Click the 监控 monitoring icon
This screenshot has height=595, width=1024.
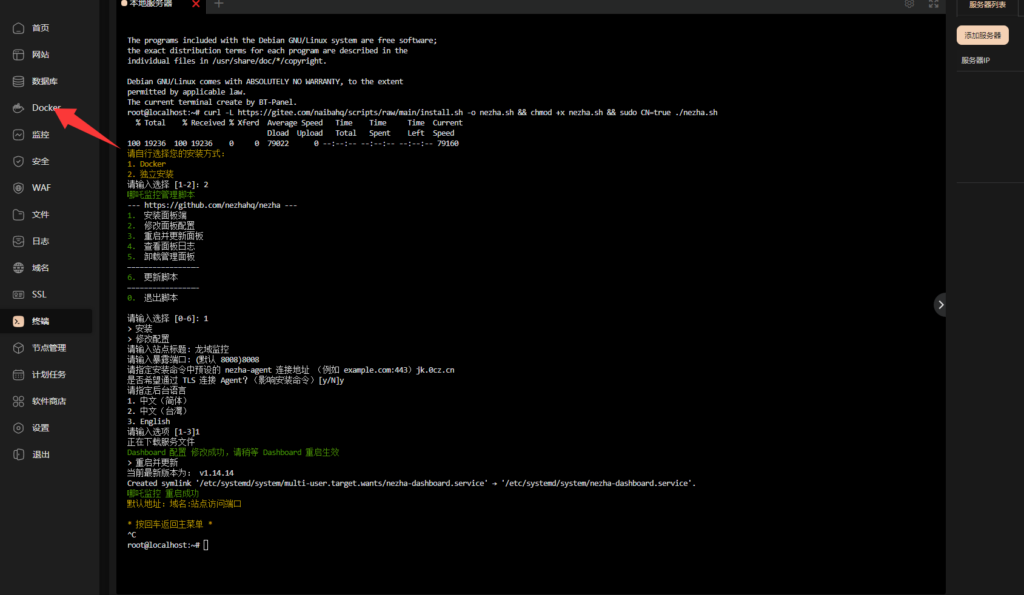tap(18, 134)
